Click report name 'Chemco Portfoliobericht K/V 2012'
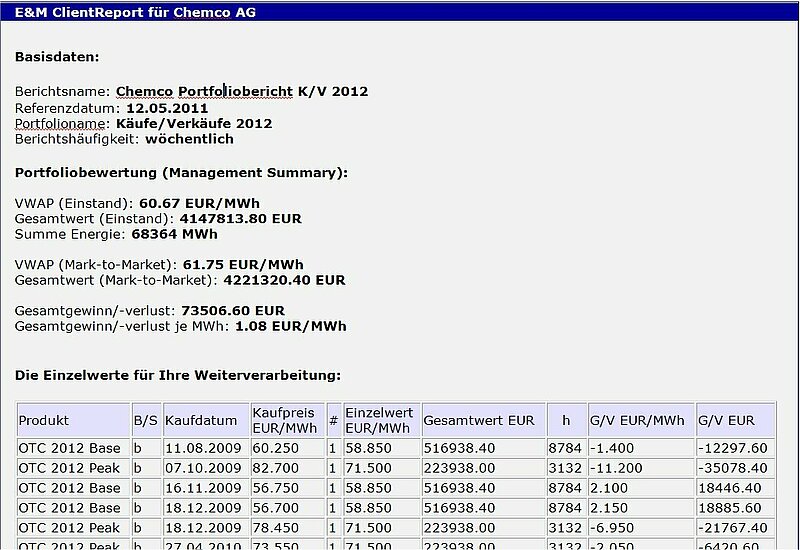This screenshot has width=800, height=550. point(242,91)
